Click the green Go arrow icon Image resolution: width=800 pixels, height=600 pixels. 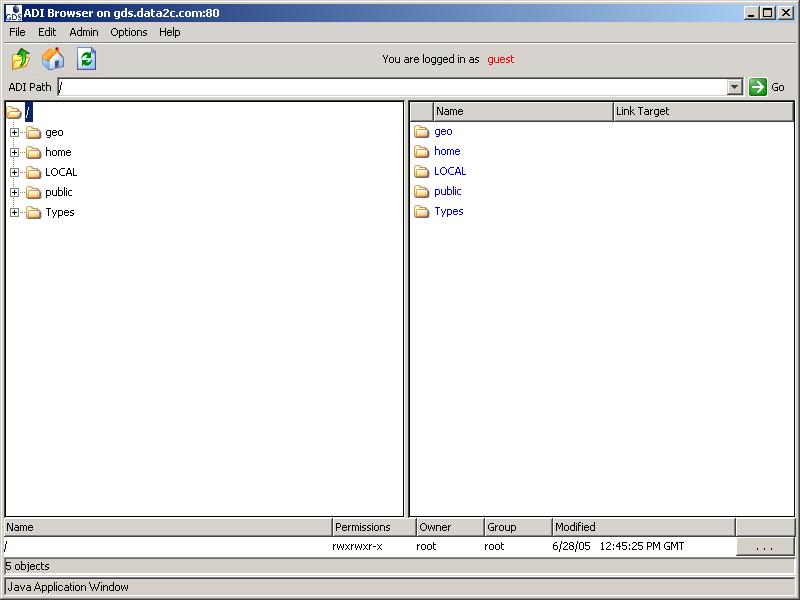758,87
